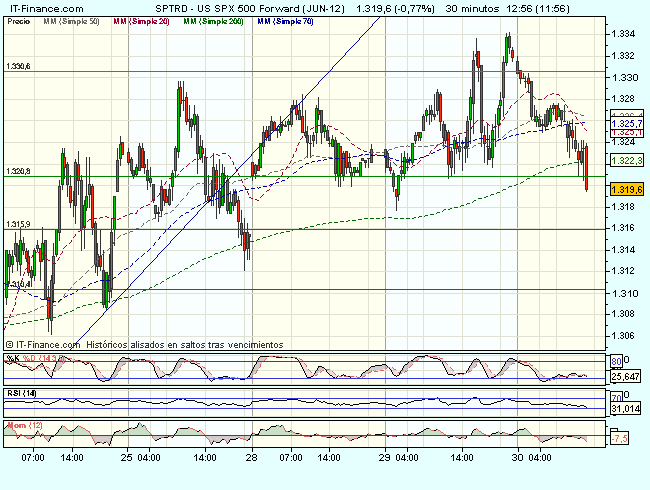This screenshot has width=650, height=490.
Task: Click the '%K %D' stochastic indicator label
Action: click(x=35, y=358)
